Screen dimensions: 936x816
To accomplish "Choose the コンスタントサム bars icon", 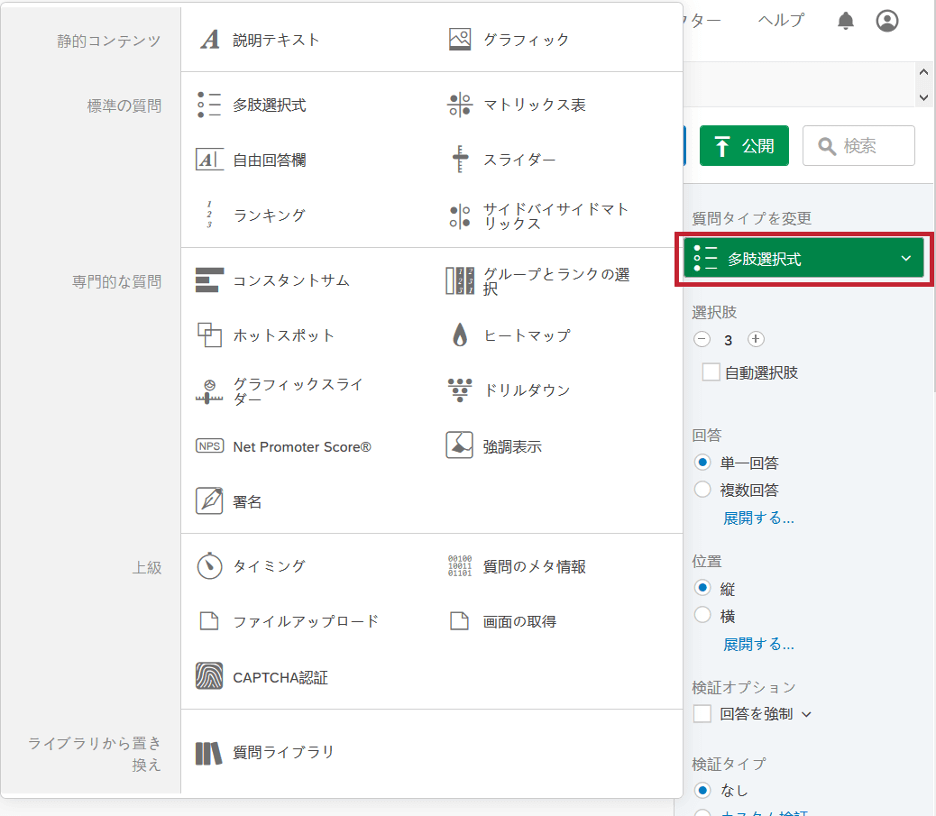I will pos(210,281).
